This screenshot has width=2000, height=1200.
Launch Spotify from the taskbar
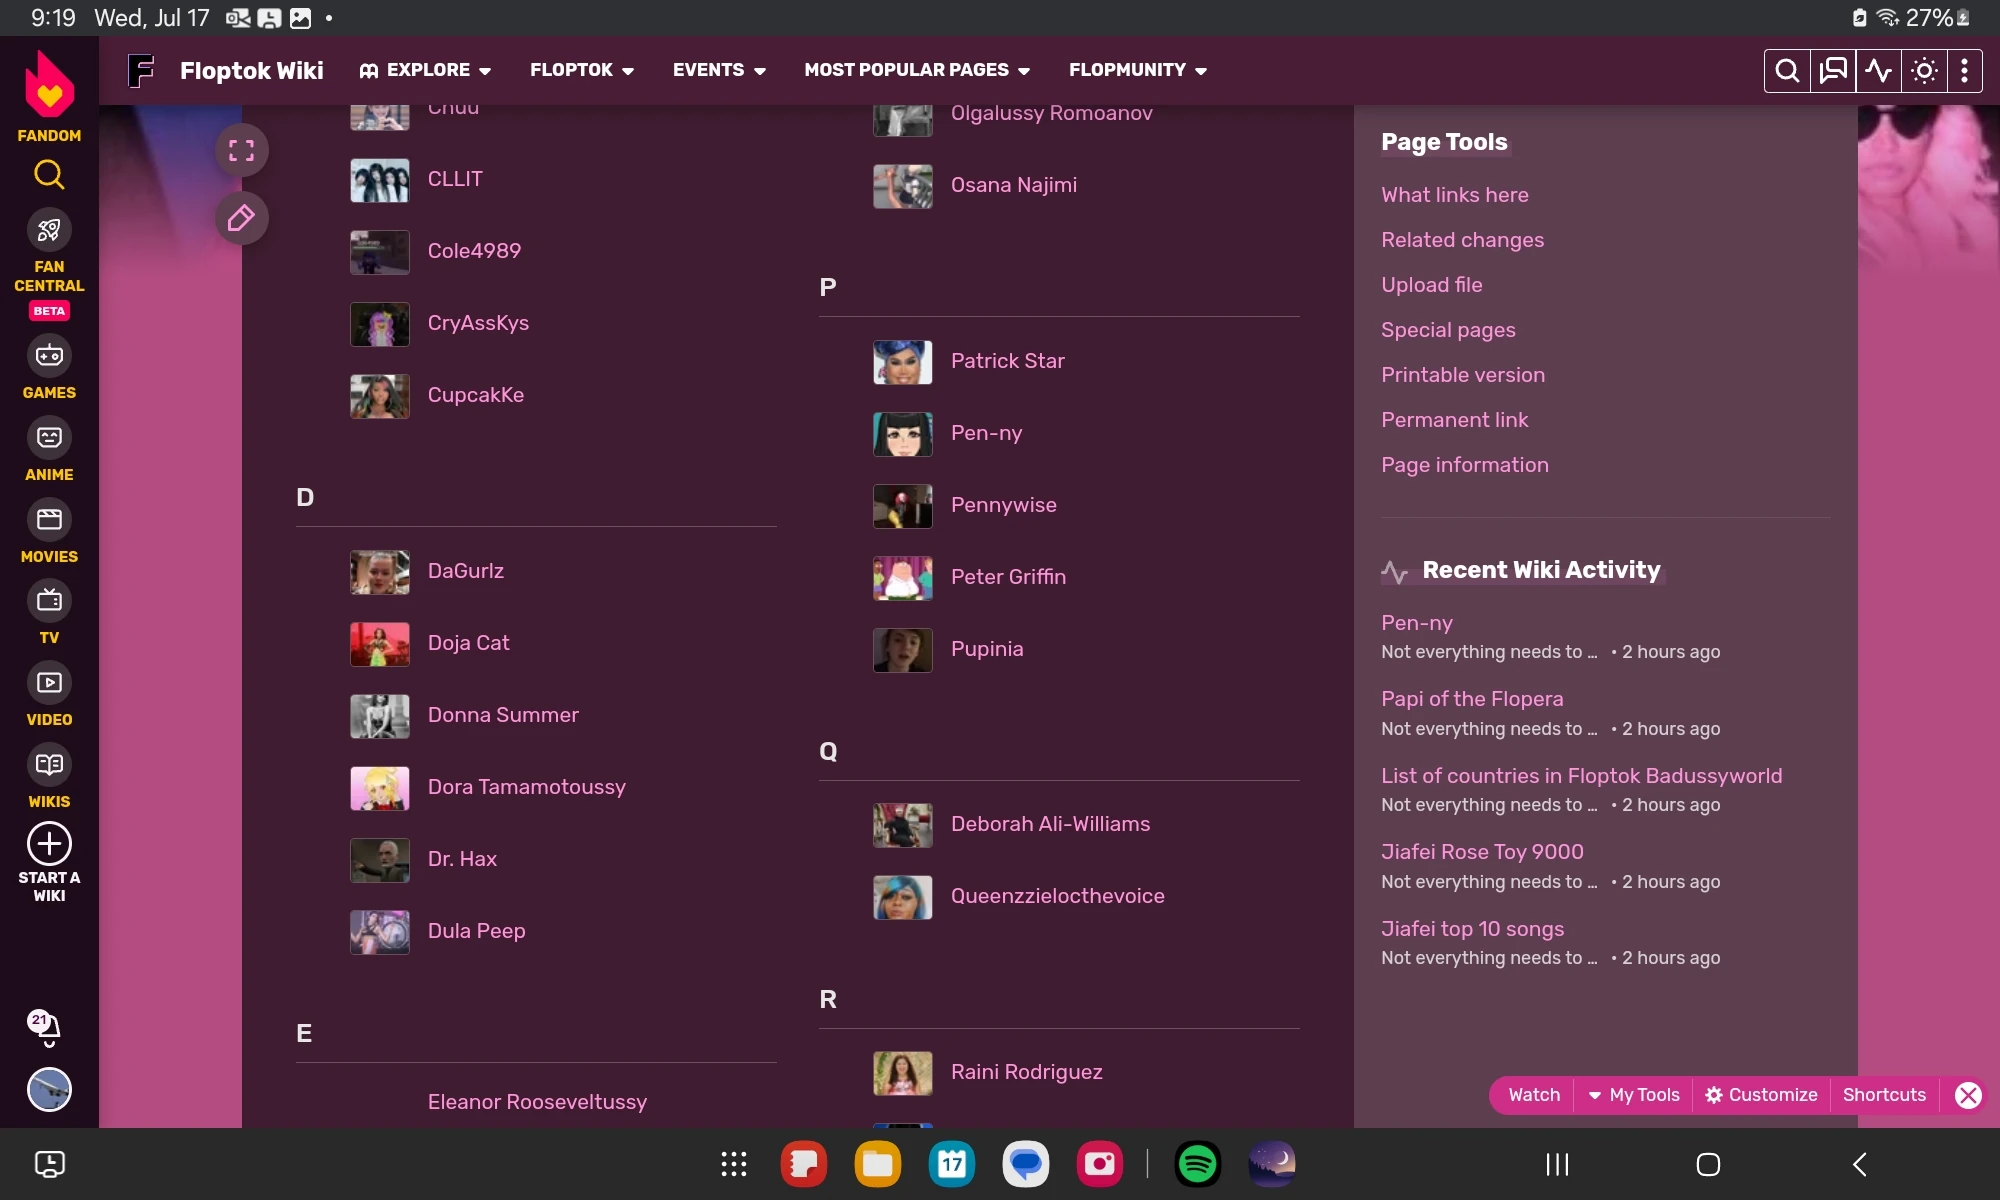click(x=1197, y=1164)
